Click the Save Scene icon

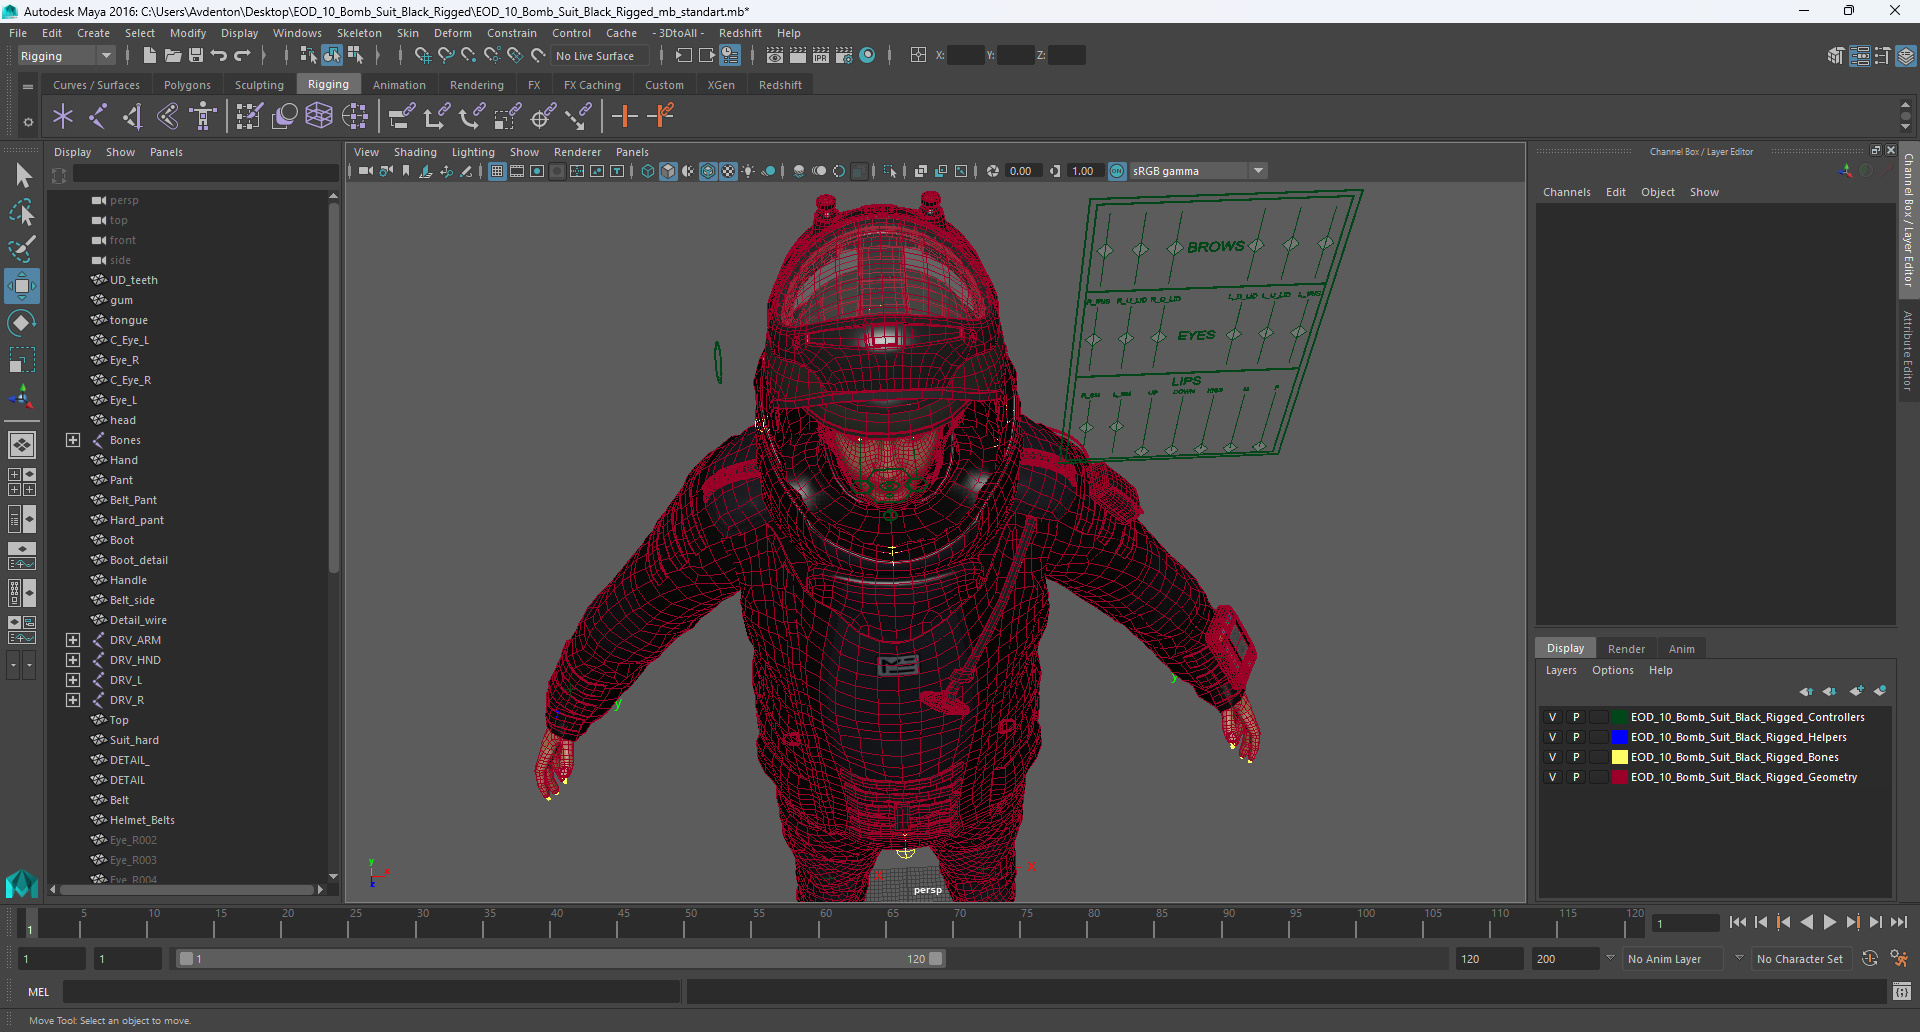click(196, 56)
